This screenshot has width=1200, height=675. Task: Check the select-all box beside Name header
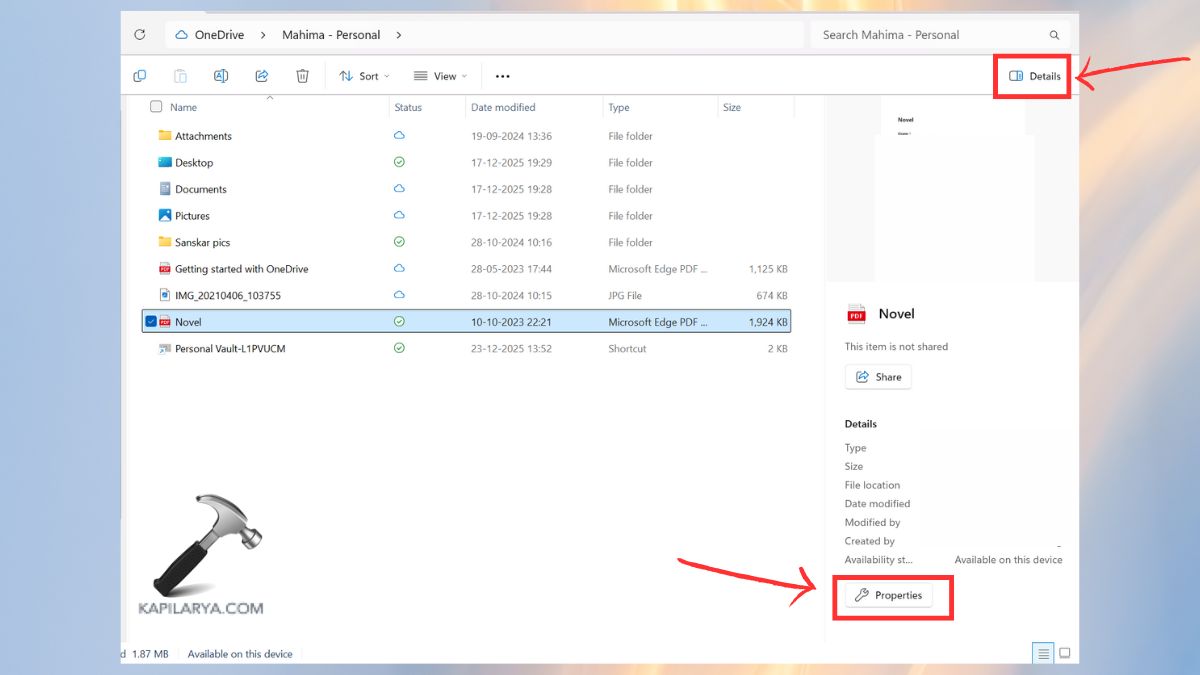tap(157, 107)
